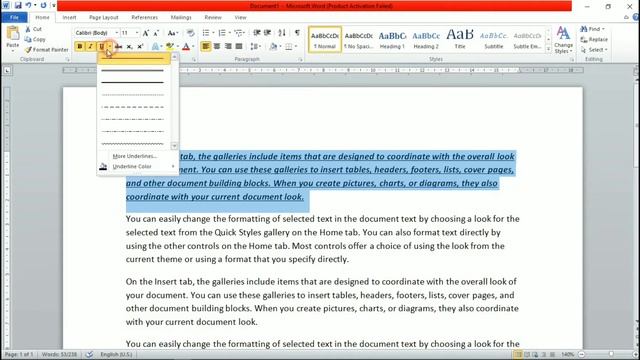Switch to the View tab
Image resolution: width=640 pixels, height=360 pixels.
[x=240, y=17]
